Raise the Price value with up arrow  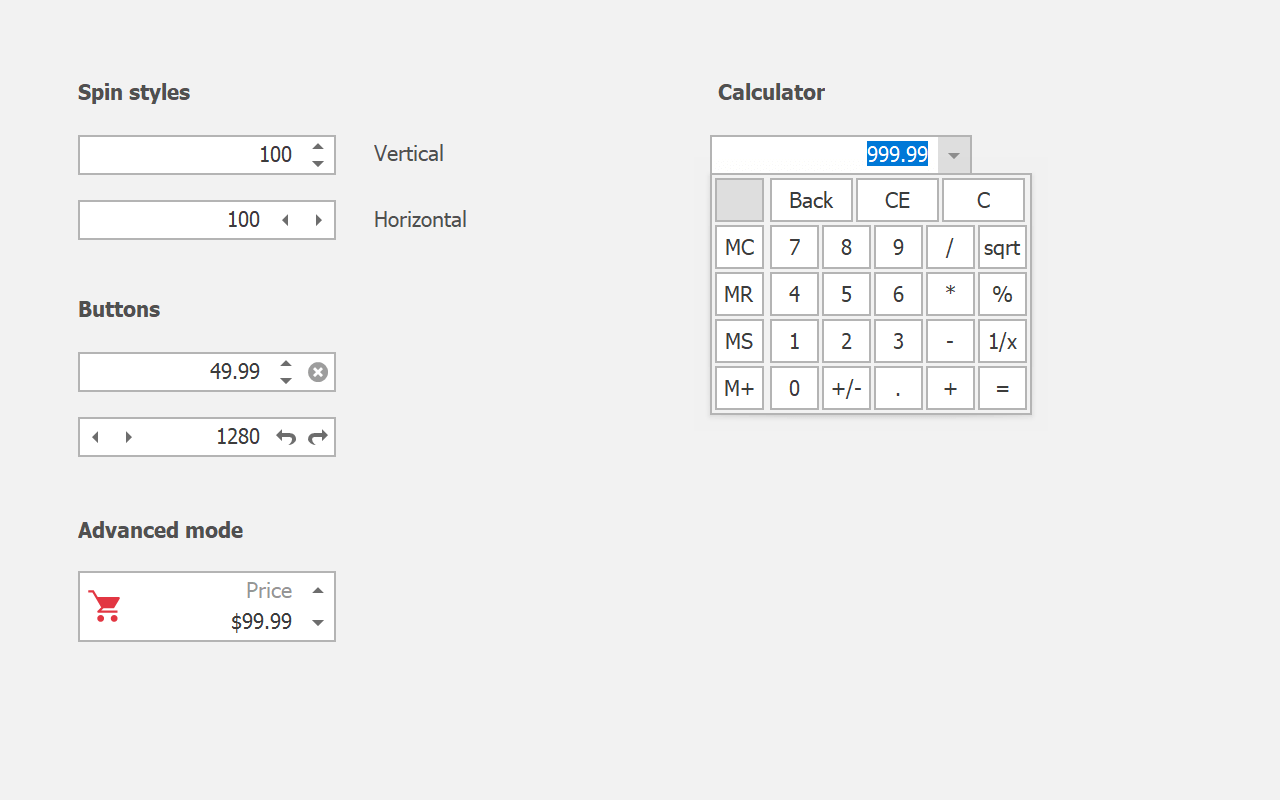pyautogui.click(x=318, y=590)
